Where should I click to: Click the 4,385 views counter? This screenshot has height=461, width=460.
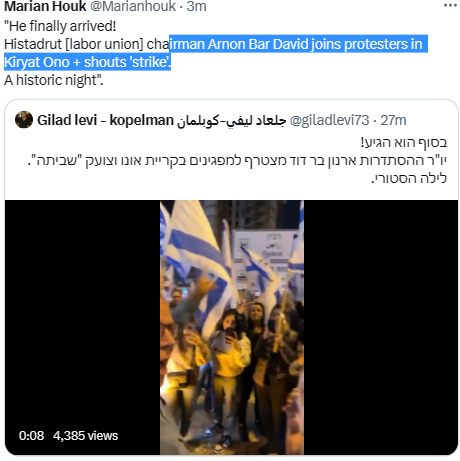85,436
